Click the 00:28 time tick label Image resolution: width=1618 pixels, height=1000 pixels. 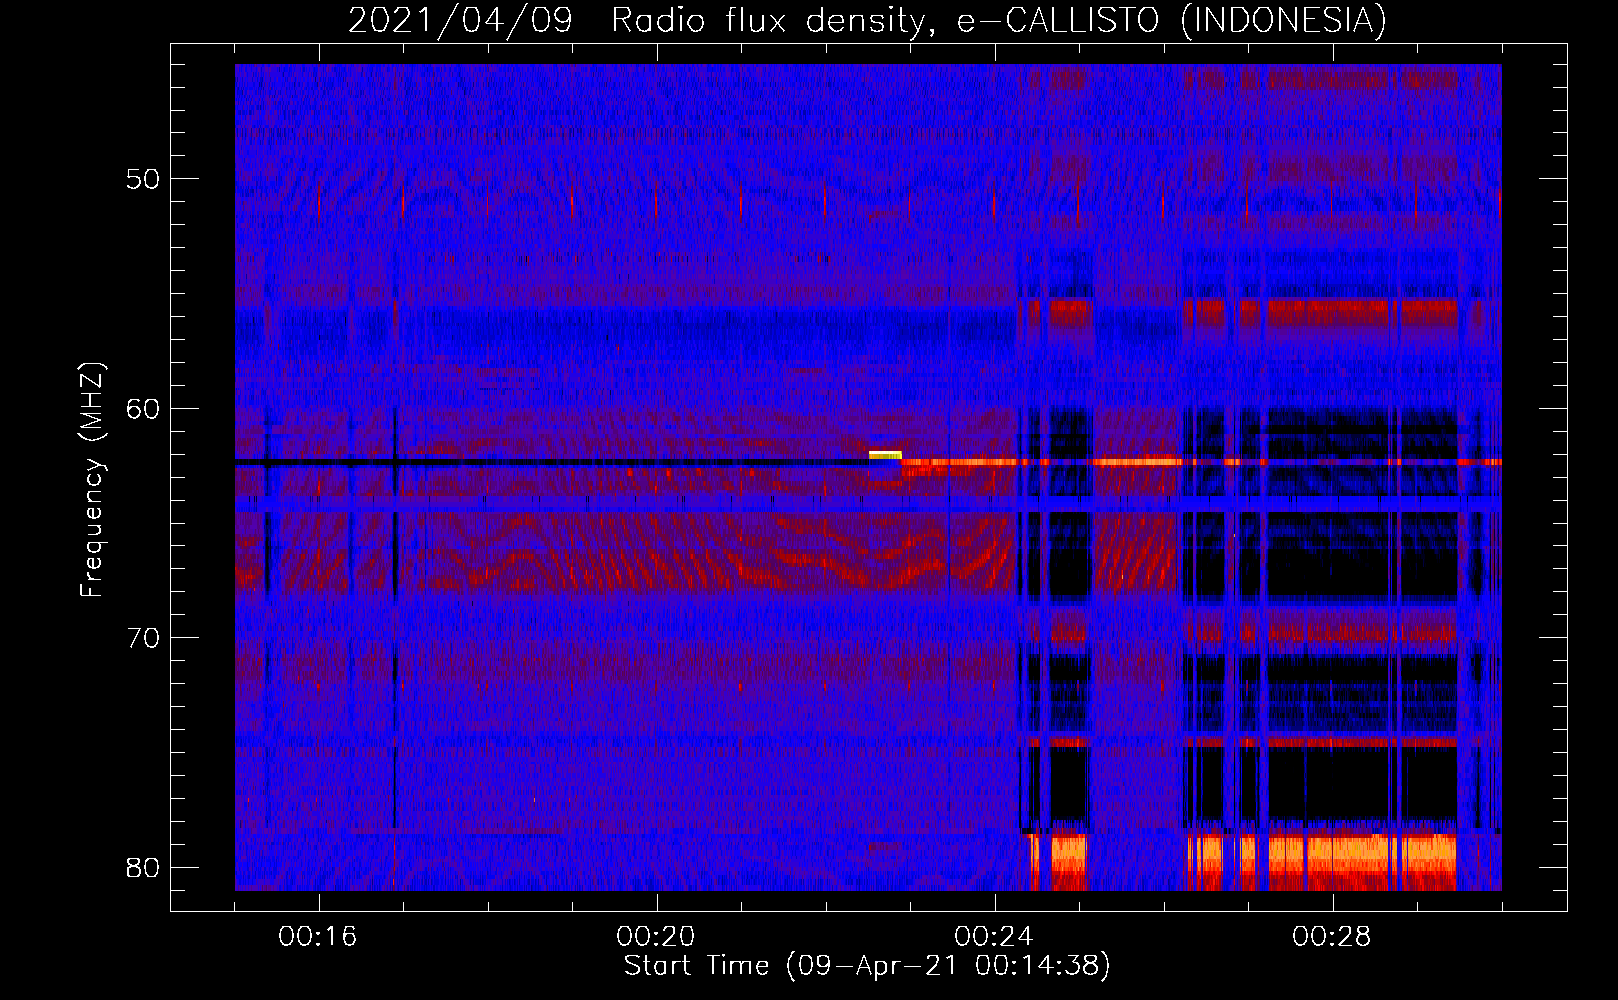(1332, 936)
